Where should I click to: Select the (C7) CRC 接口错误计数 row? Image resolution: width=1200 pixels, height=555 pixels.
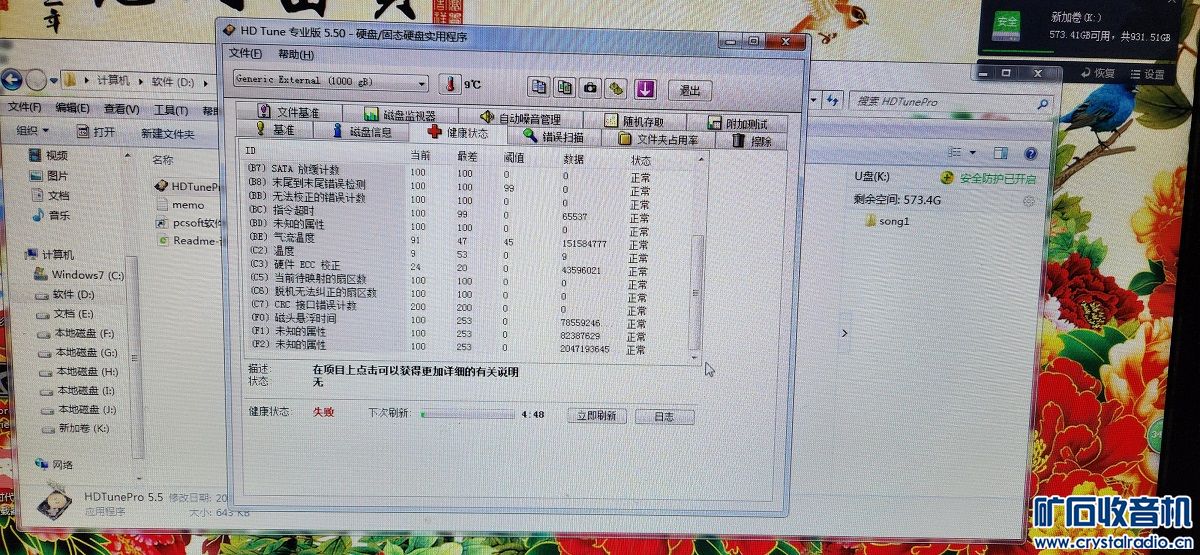pos(448,306)
